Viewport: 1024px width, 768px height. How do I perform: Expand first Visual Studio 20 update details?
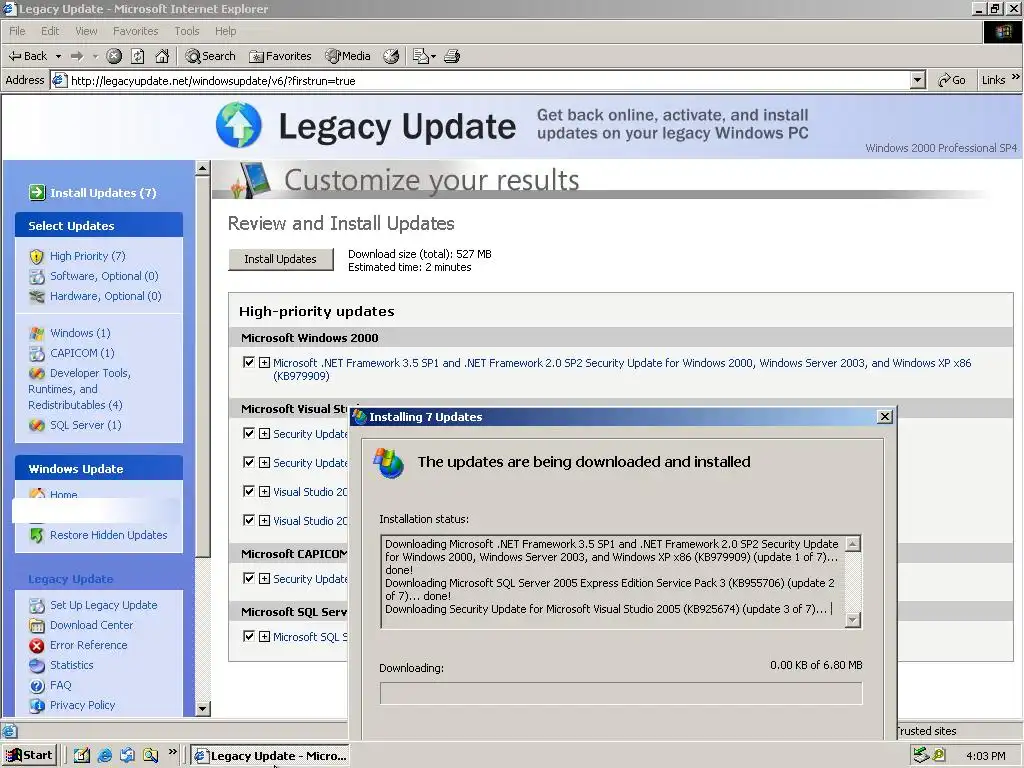(x=264, y=492)
